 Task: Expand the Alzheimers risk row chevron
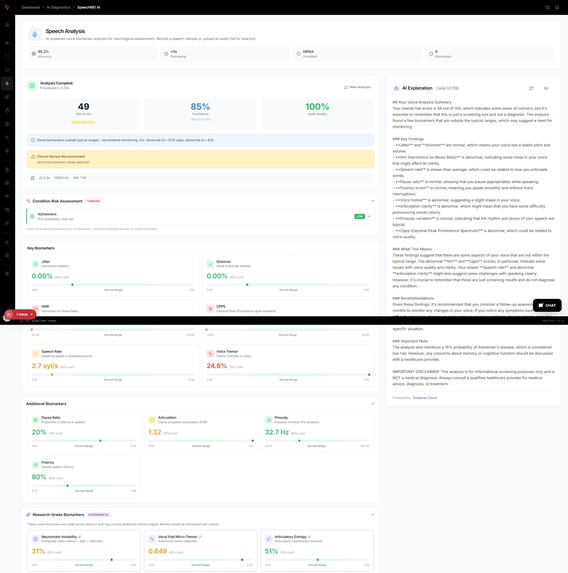pos(369,216)
